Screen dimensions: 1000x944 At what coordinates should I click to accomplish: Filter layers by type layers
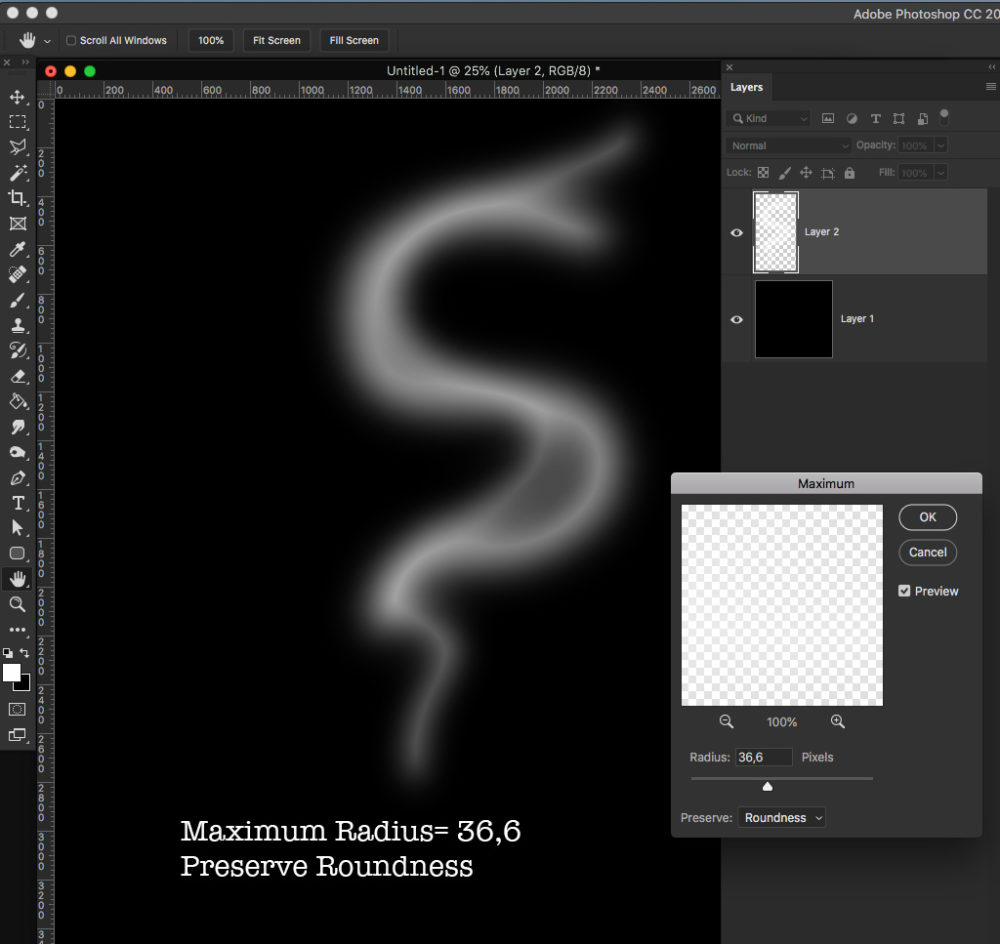tap(876, 118)
